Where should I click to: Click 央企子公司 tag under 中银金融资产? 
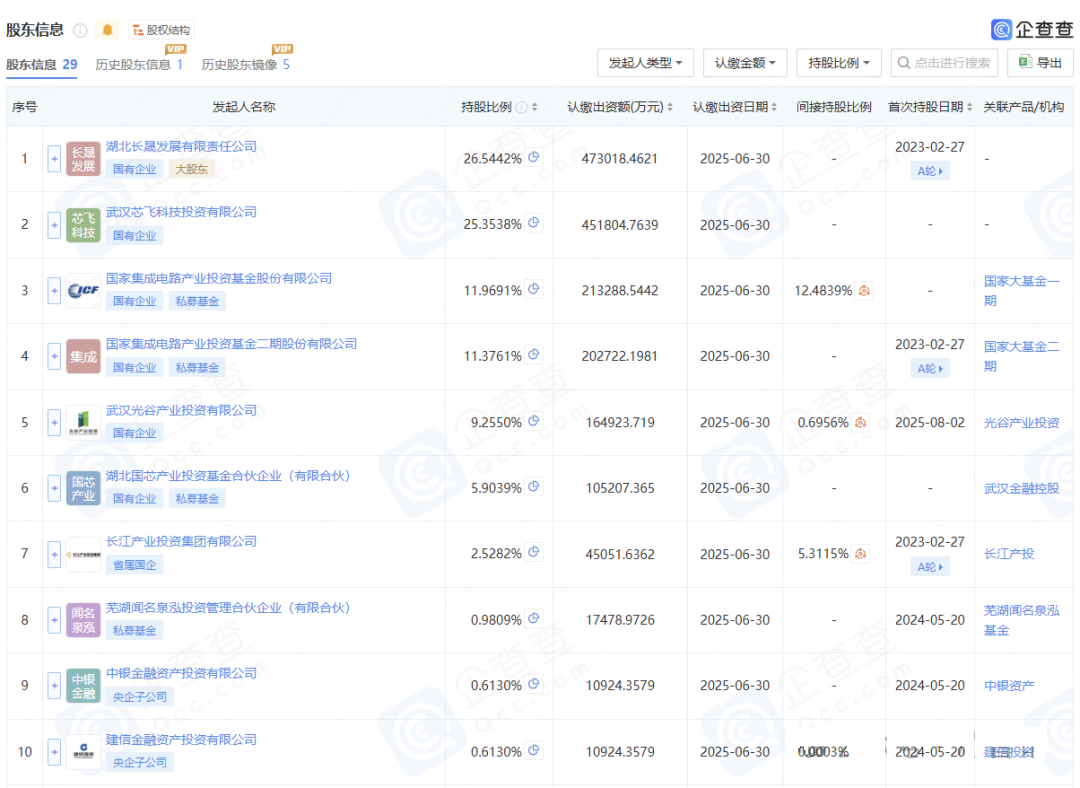click(140, 696)
